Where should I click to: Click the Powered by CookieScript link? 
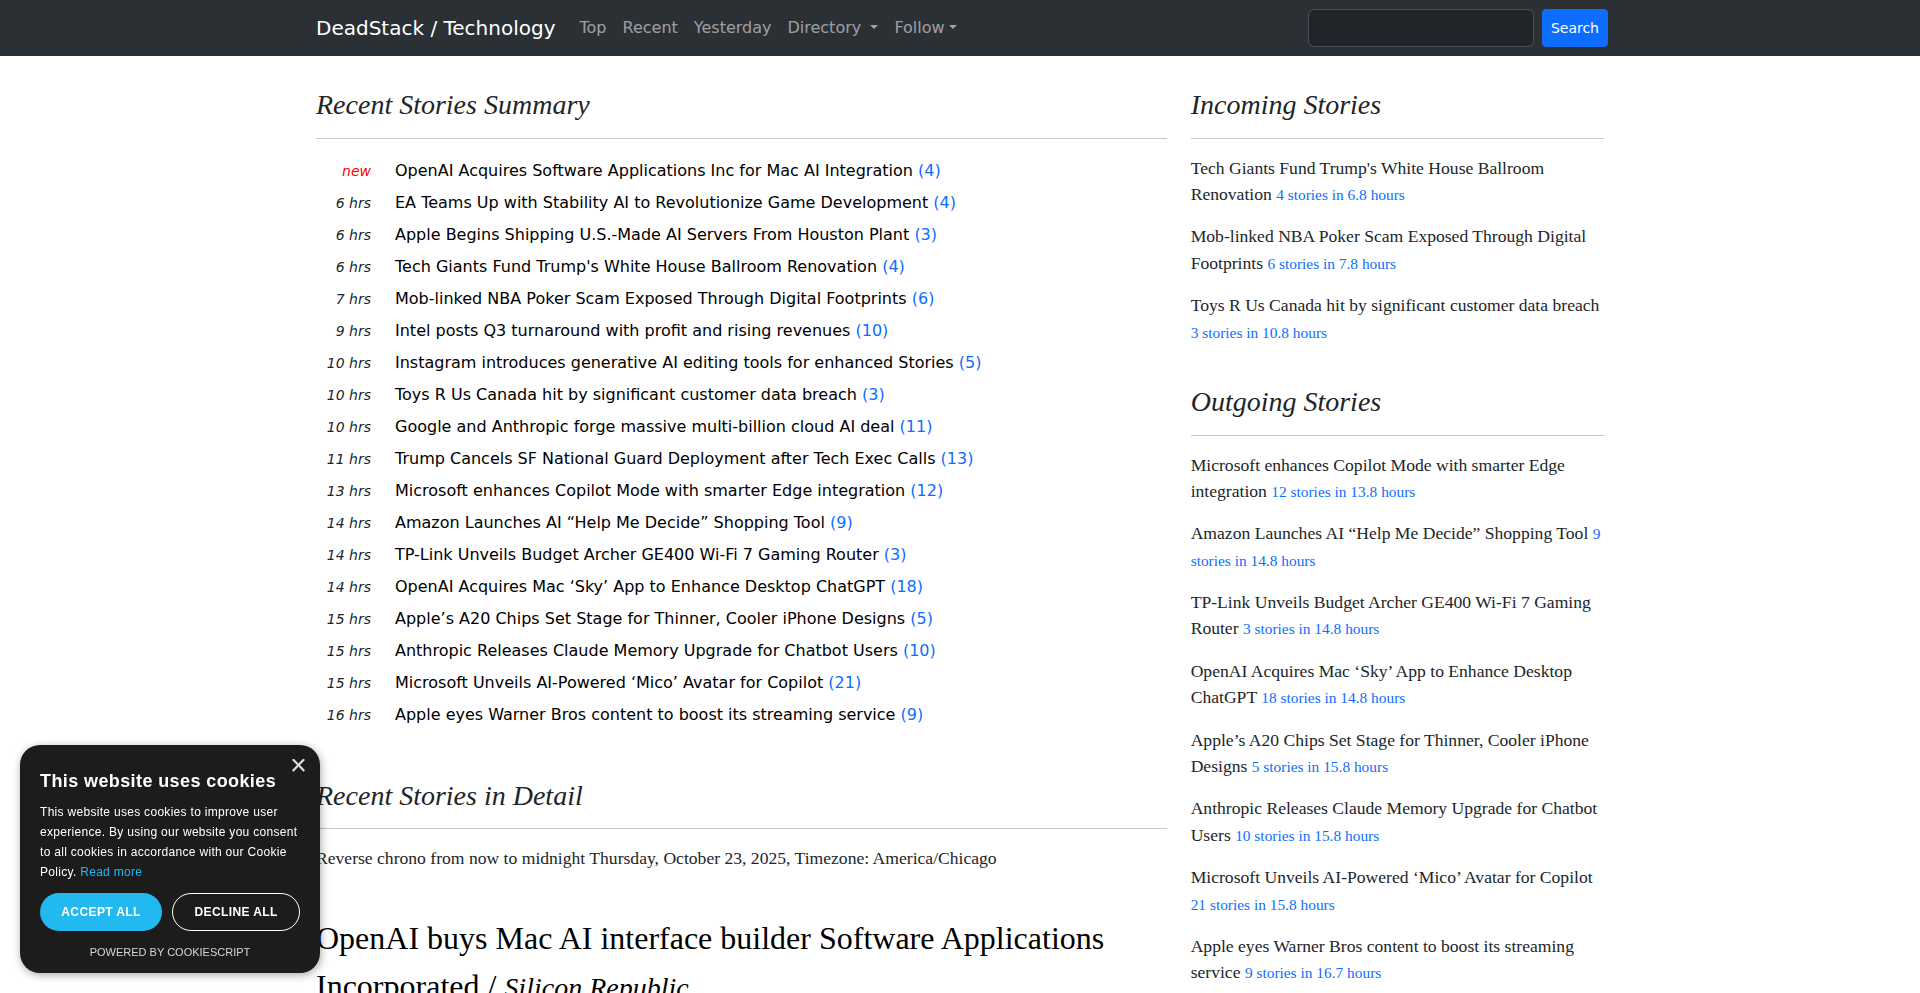tap(170, 952)
